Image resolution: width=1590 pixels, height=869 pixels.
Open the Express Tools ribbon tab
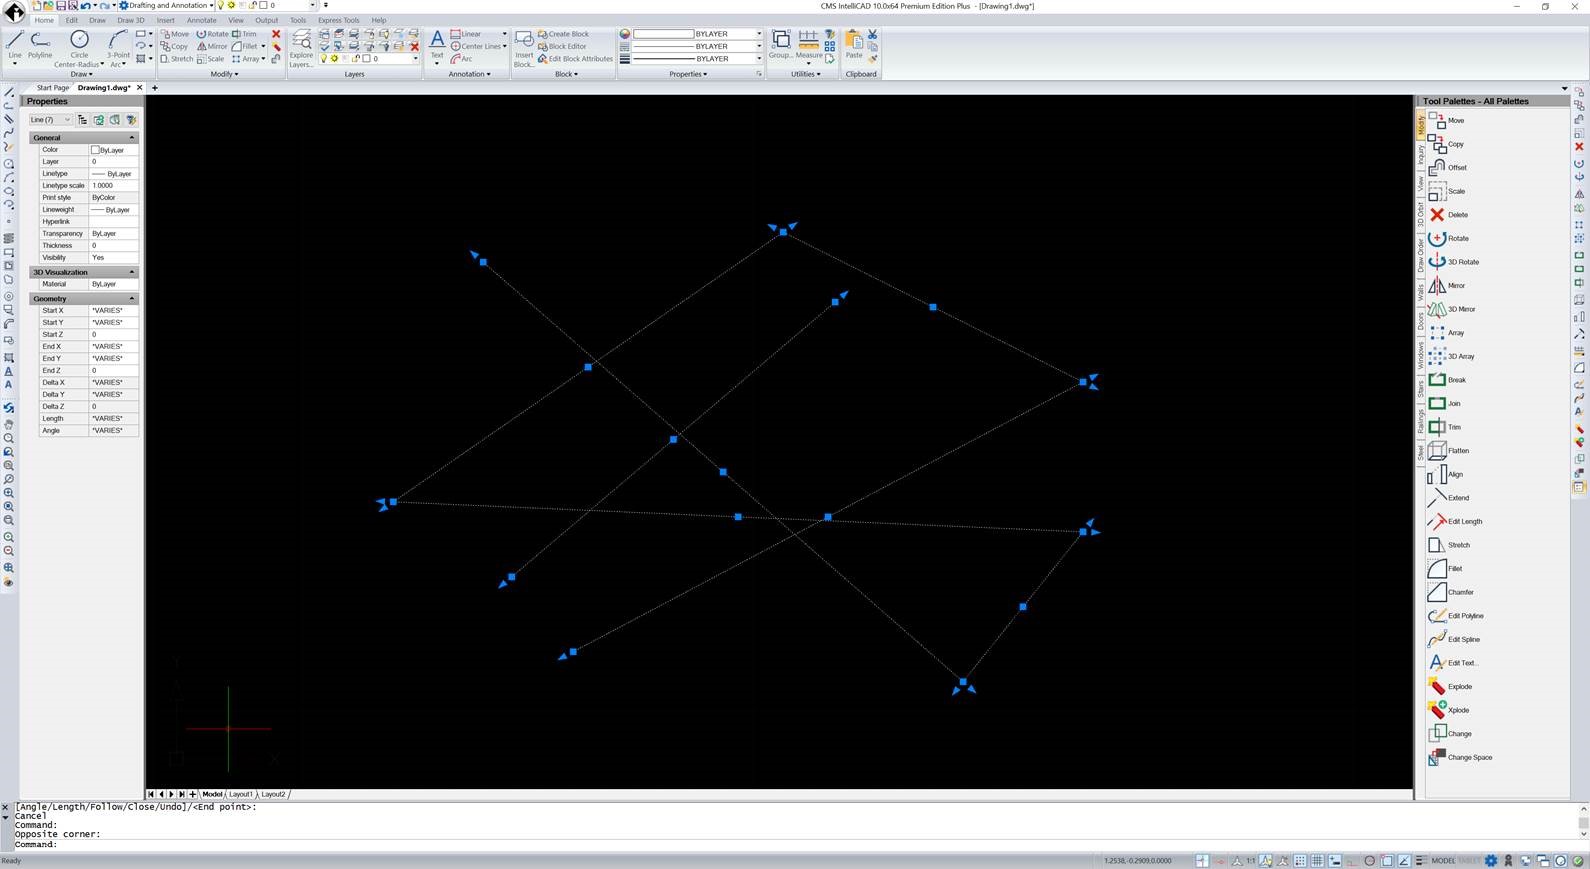click(338, 20)
